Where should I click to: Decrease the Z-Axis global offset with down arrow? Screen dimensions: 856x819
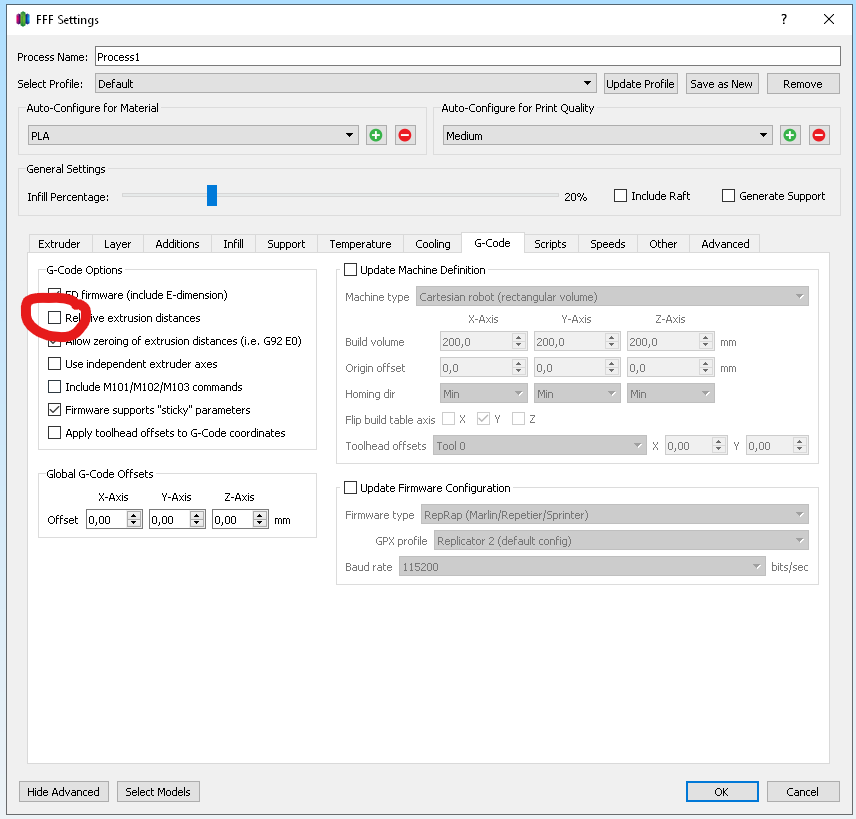point(260,524)
